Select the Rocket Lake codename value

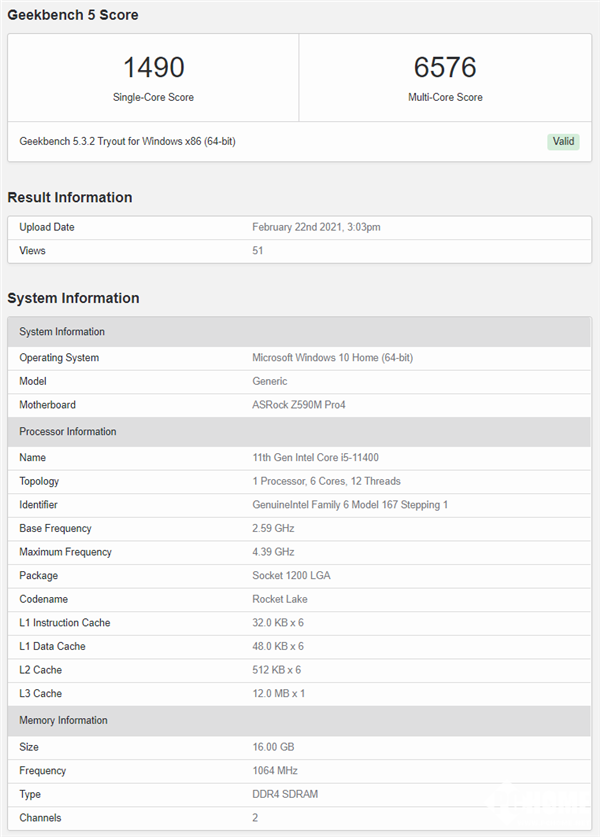pyautogui.click(x=280, y=599)
